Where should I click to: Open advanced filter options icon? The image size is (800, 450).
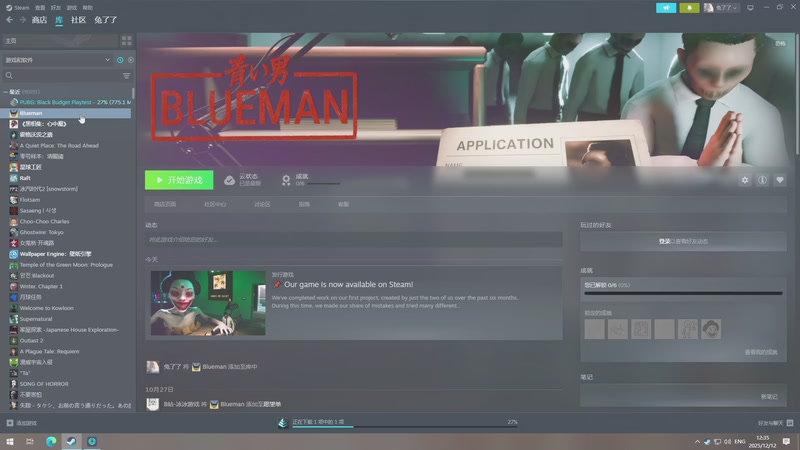127,76
